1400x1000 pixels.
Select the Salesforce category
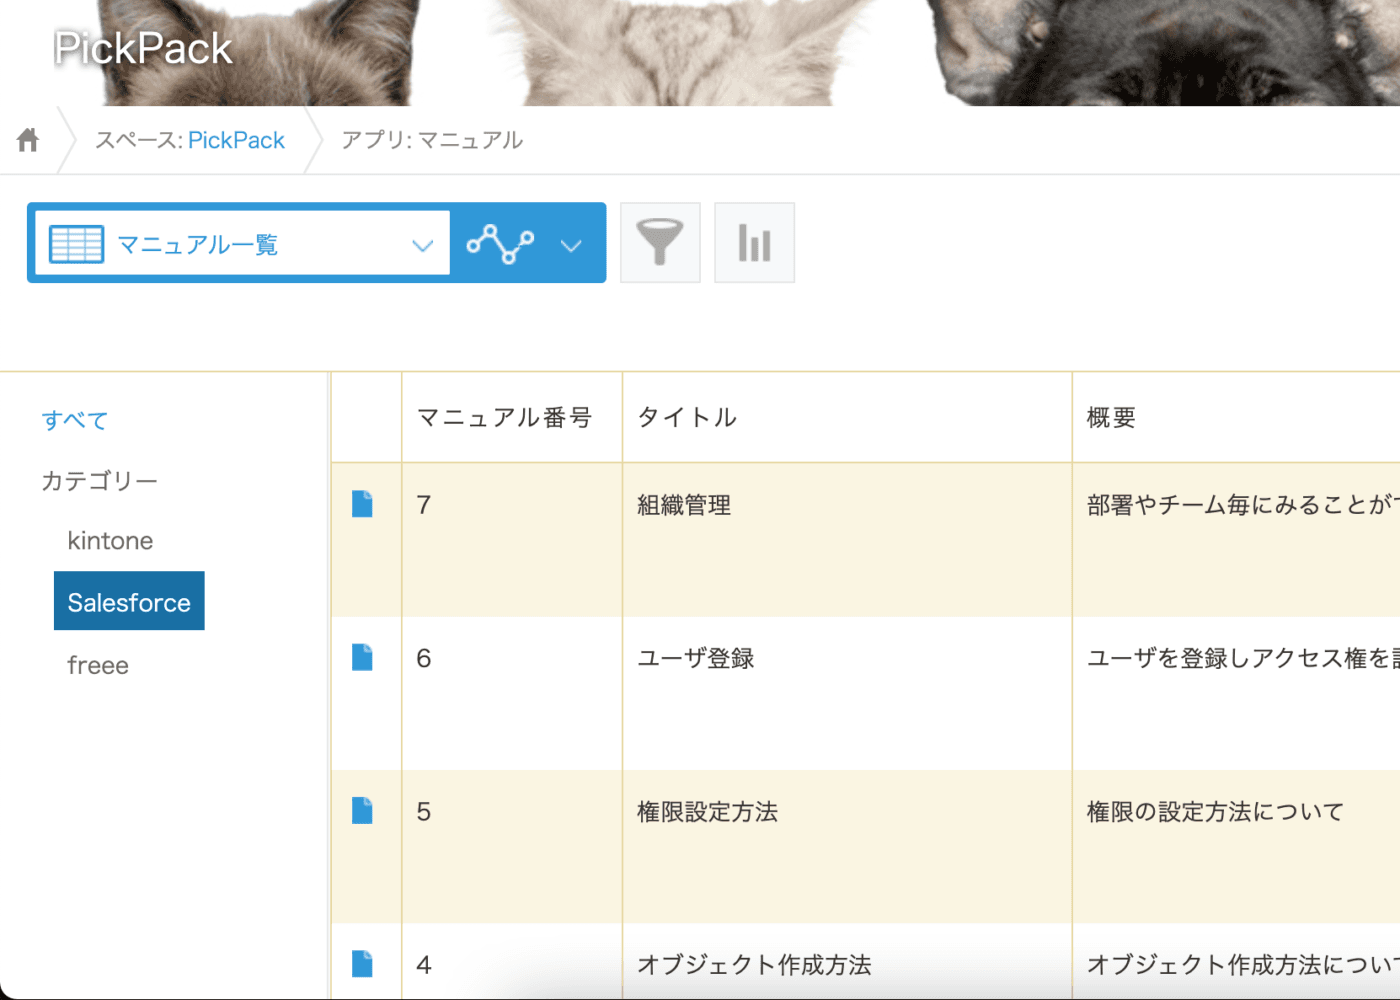coord(129,601)
